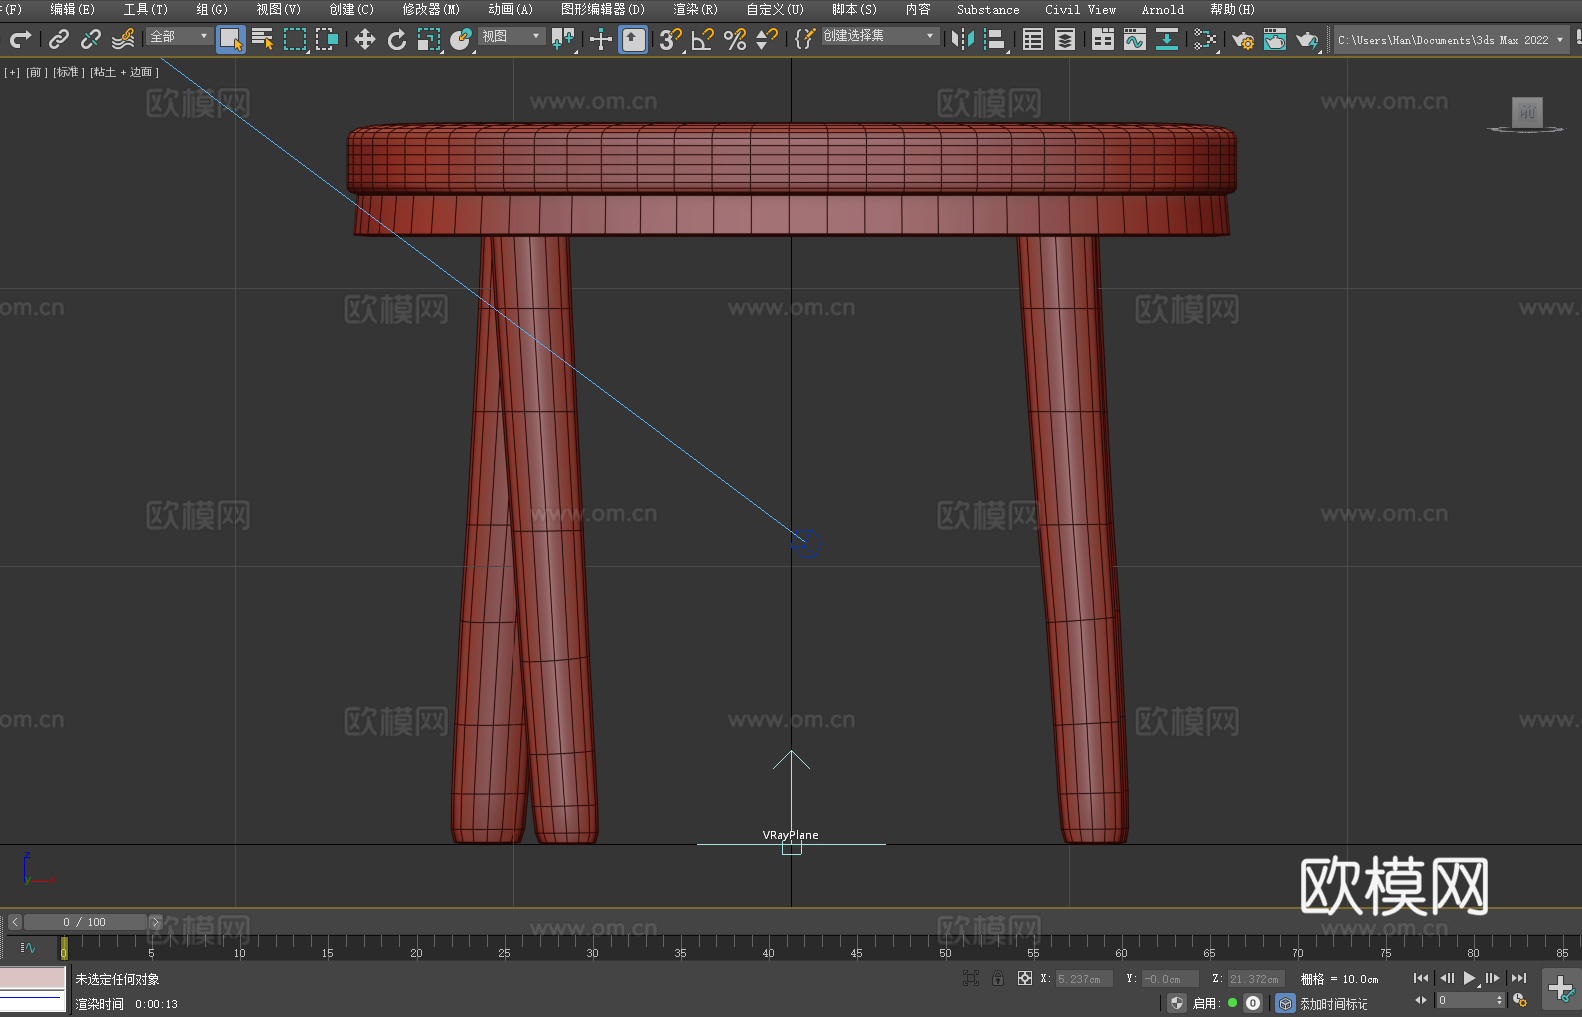Click the 0 / 100 time slider
This screenshot has width=1582, height=1017.
[x=85, y=922]
